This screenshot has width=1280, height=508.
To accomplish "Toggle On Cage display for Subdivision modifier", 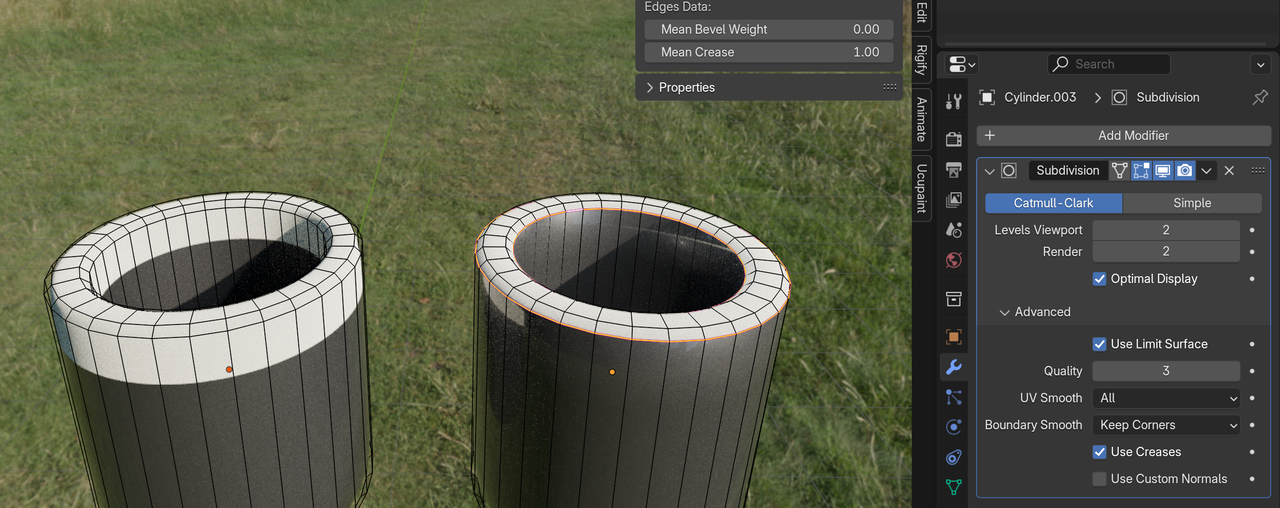I will coord(1120,171).
